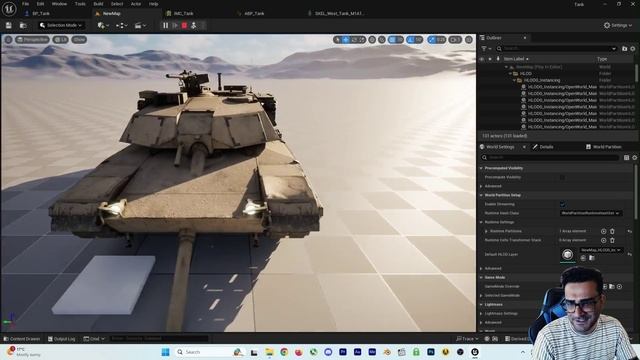Toggle world/local coordinate space icon
The width and height of the screenshot is (640, 360).
click(x=372, y=40)
